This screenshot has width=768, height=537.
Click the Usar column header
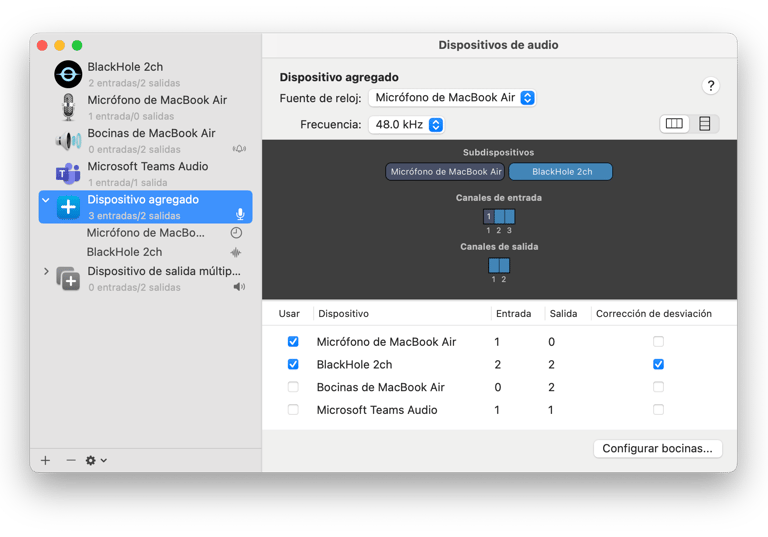[x=289, y=314]
